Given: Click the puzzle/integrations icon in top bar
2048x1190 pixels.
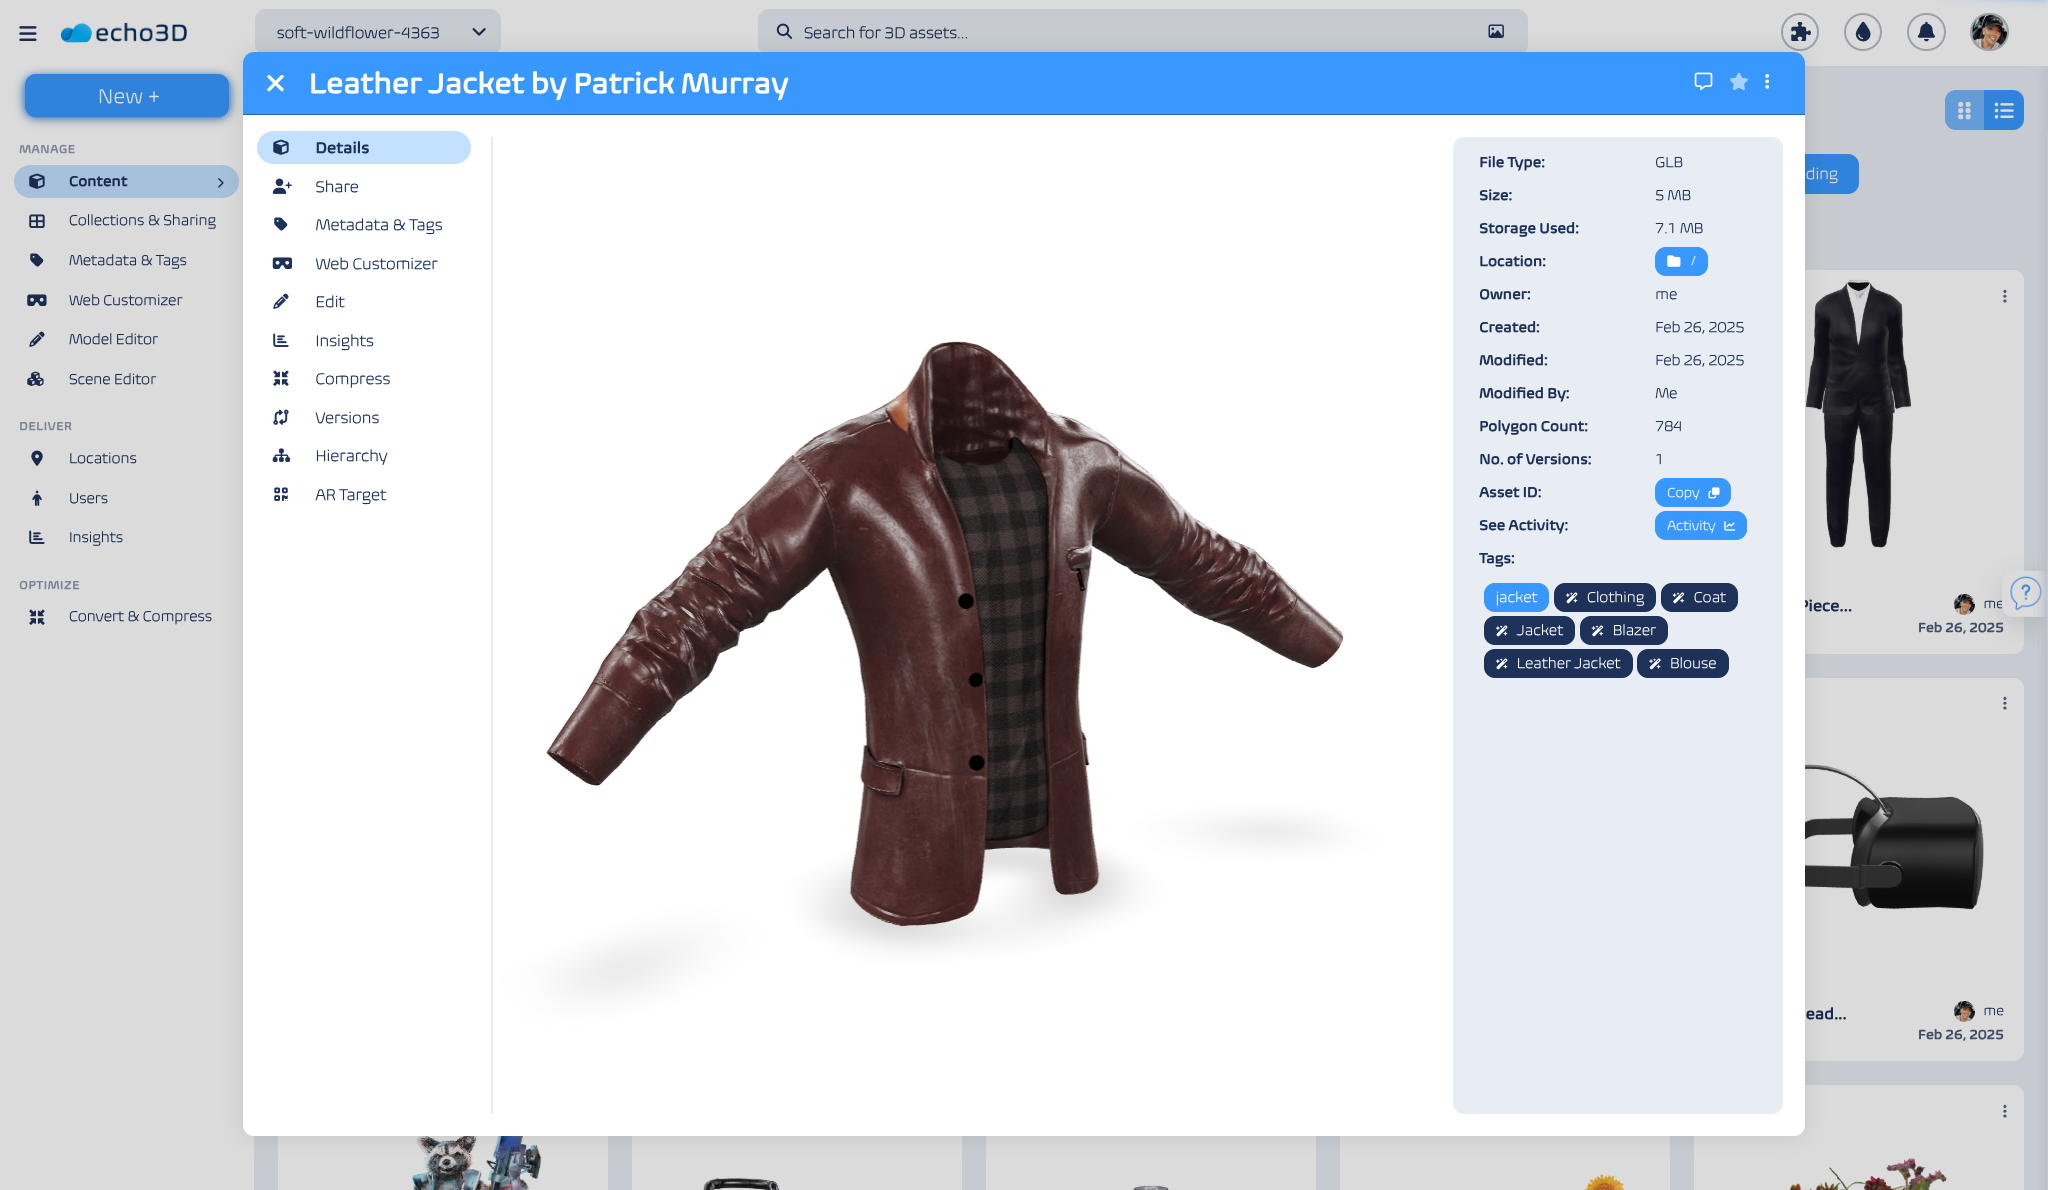Looking at the screenshot, I should 1798,32.
